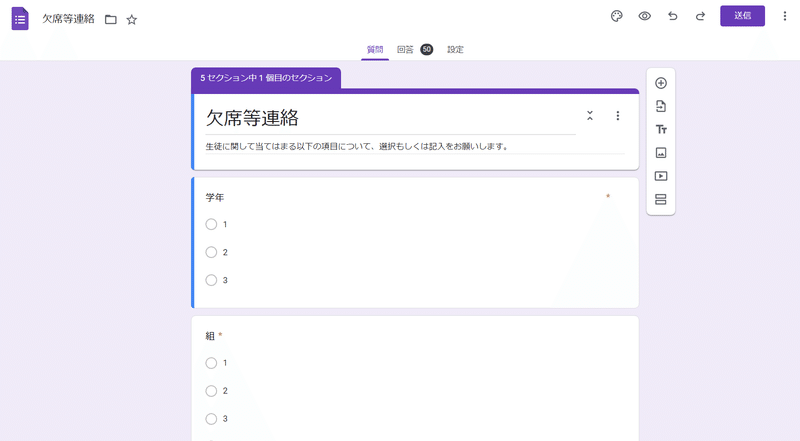This screenshot has height=441, width=800.
Task: Select option 2 under 学年
Action: (211, 252)
